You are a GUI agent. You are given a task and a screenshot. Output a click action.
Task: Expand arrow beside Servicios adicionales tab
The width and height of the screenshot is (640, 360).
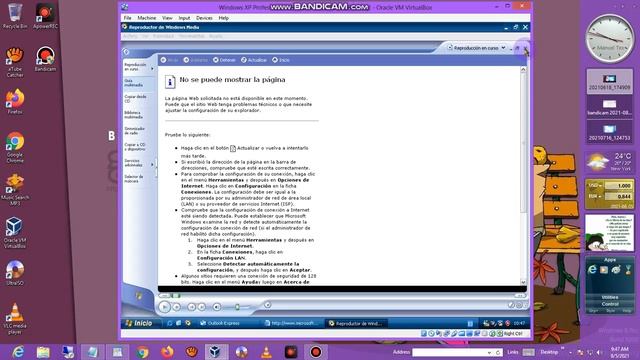152,164
